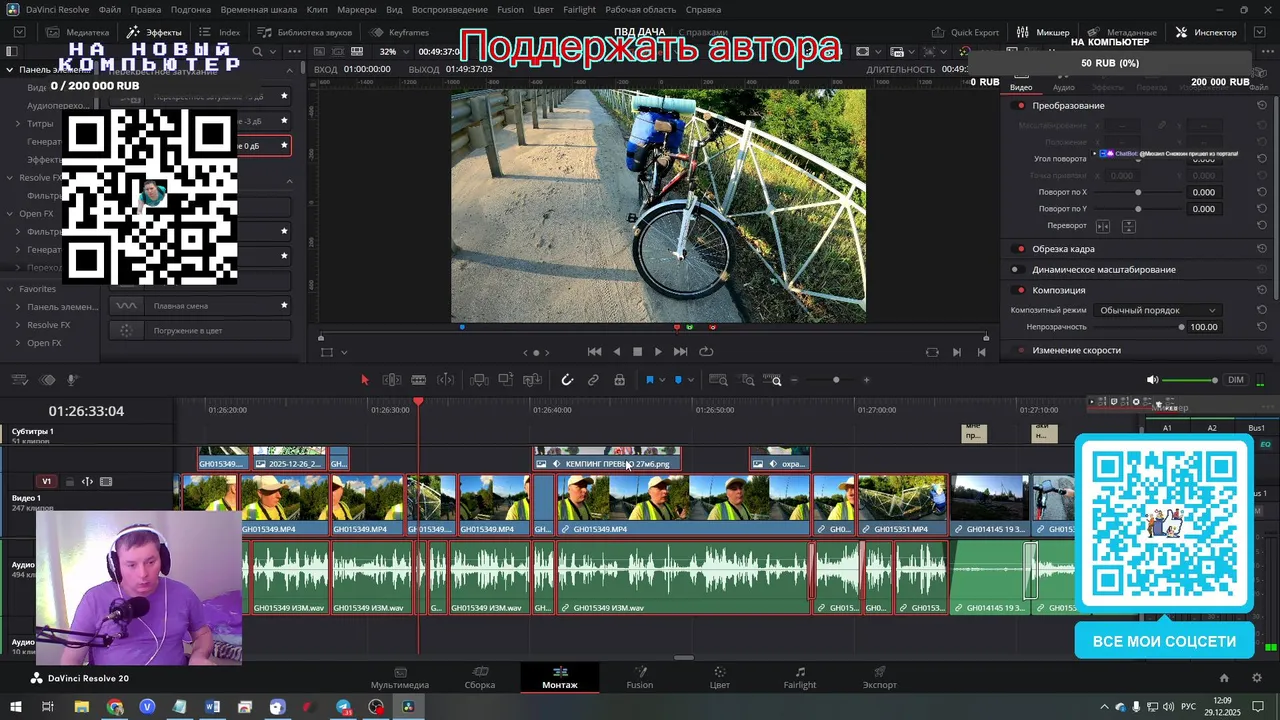Adjust the timeline zoom slider
This screenshot has width=1280, height=720.
coord(836,380)
